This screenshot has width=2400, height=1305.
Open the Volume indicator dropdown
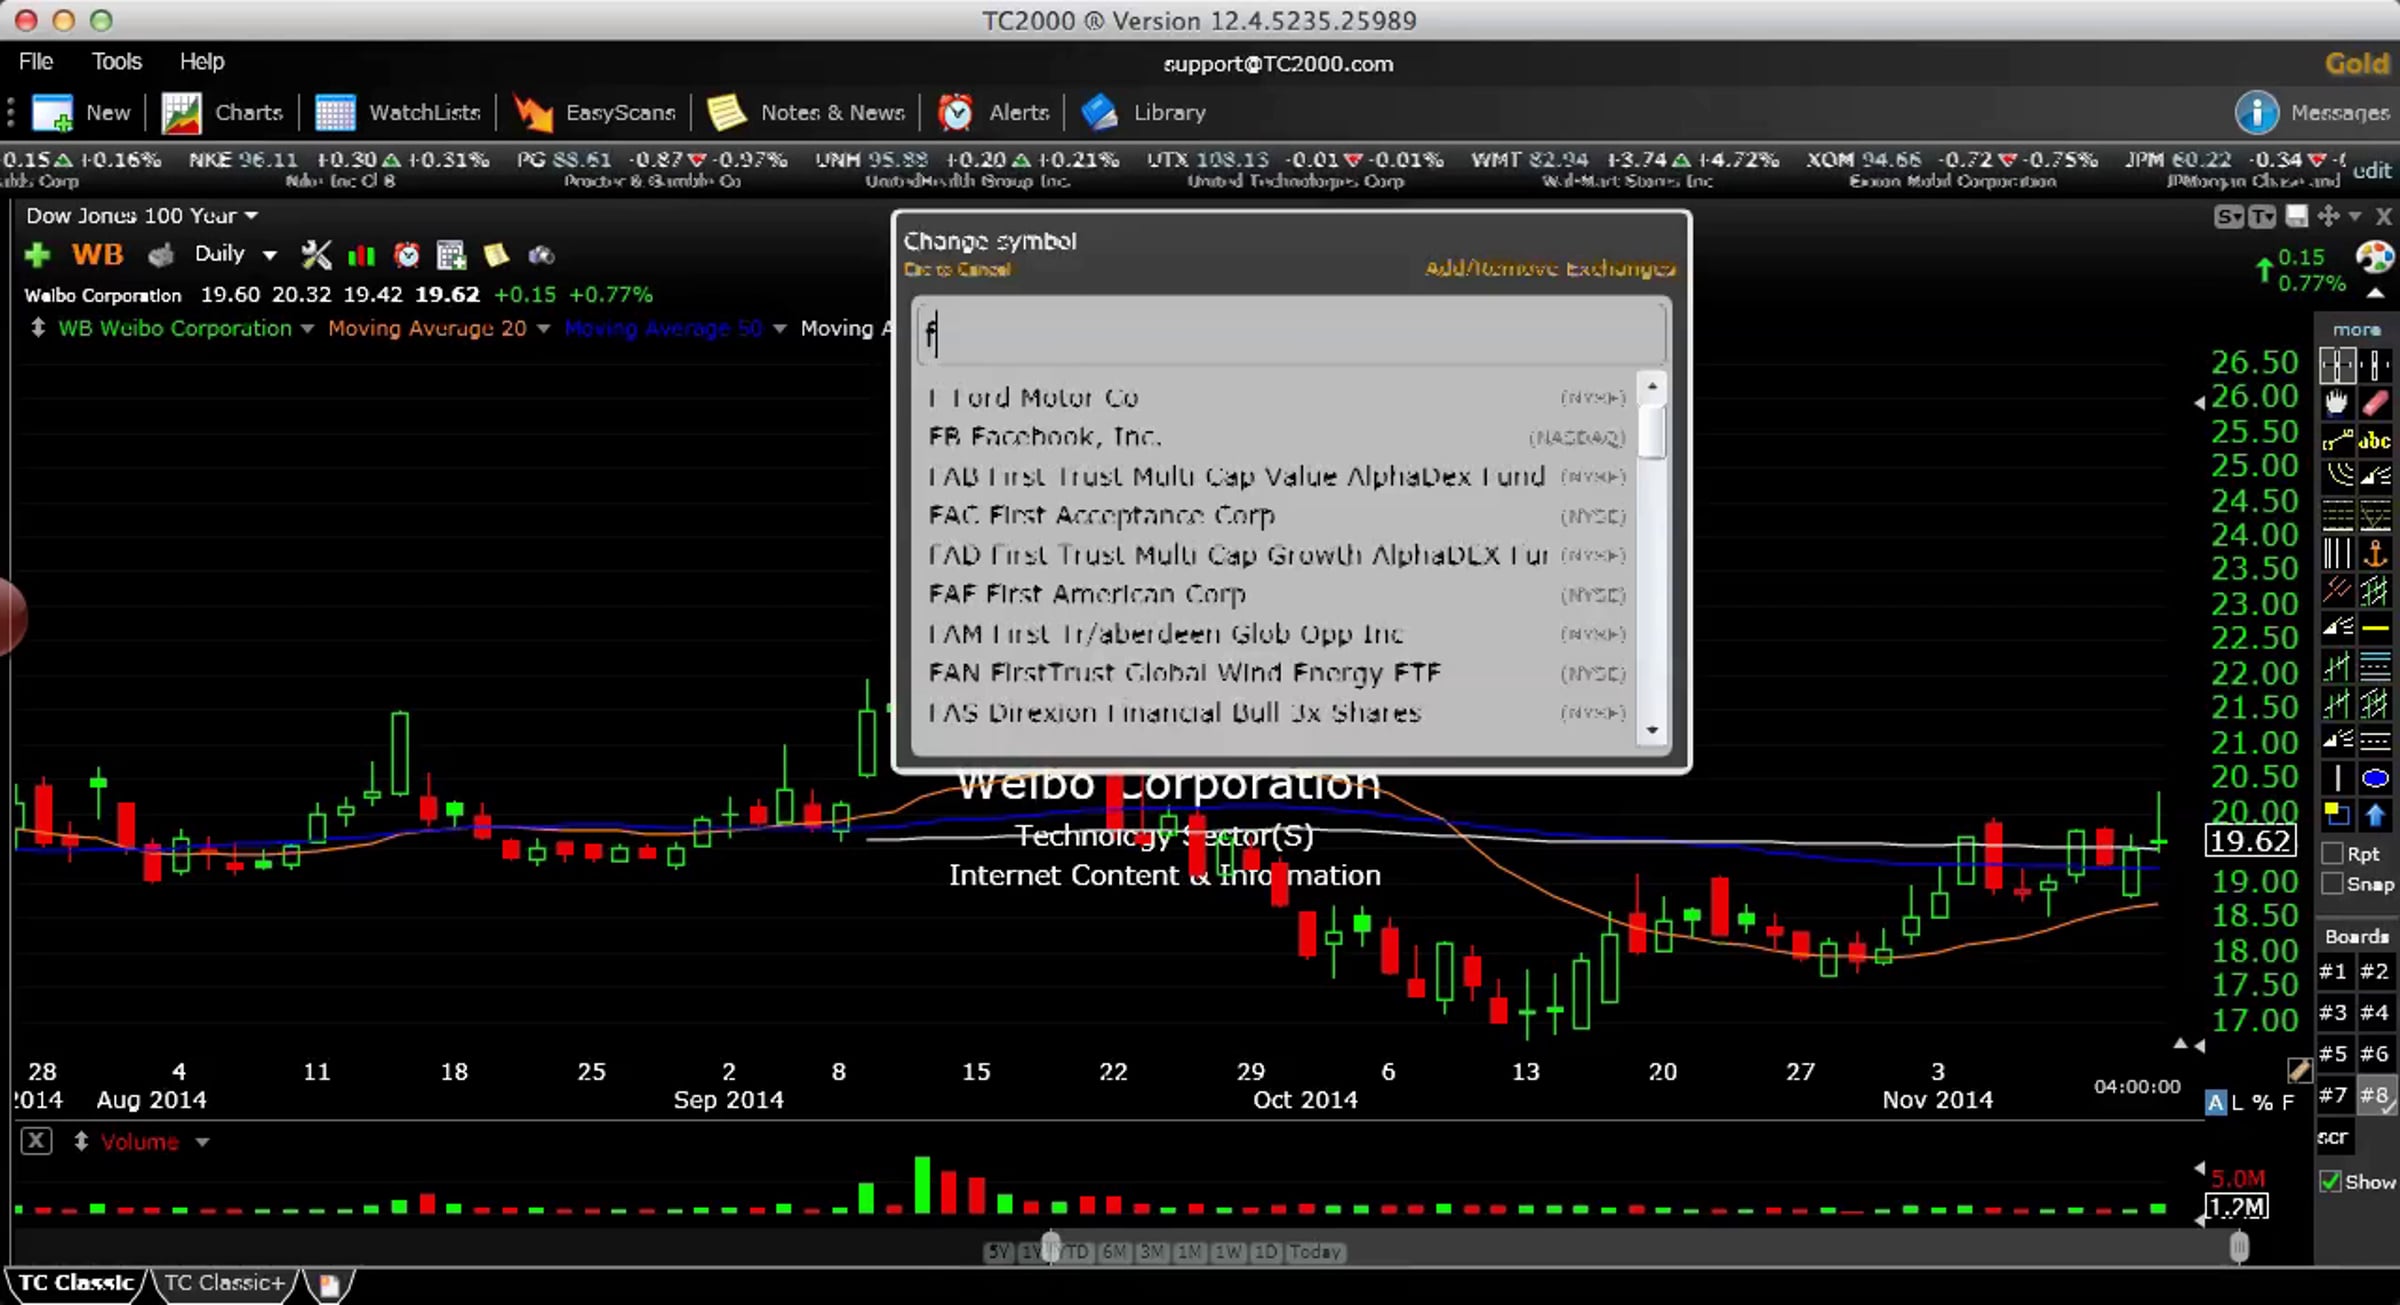[x=202, y=1142]
